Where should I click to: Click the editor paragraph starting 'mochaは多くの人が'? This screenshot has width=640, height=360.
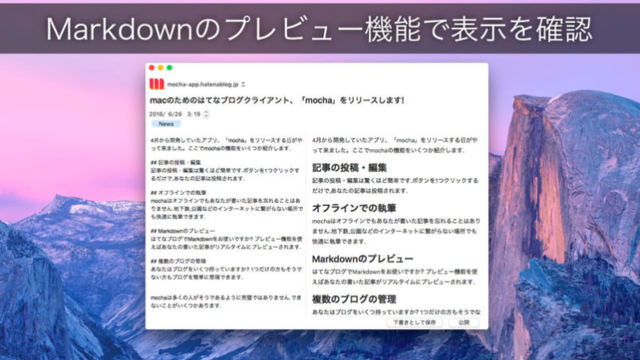pos(226,302)
